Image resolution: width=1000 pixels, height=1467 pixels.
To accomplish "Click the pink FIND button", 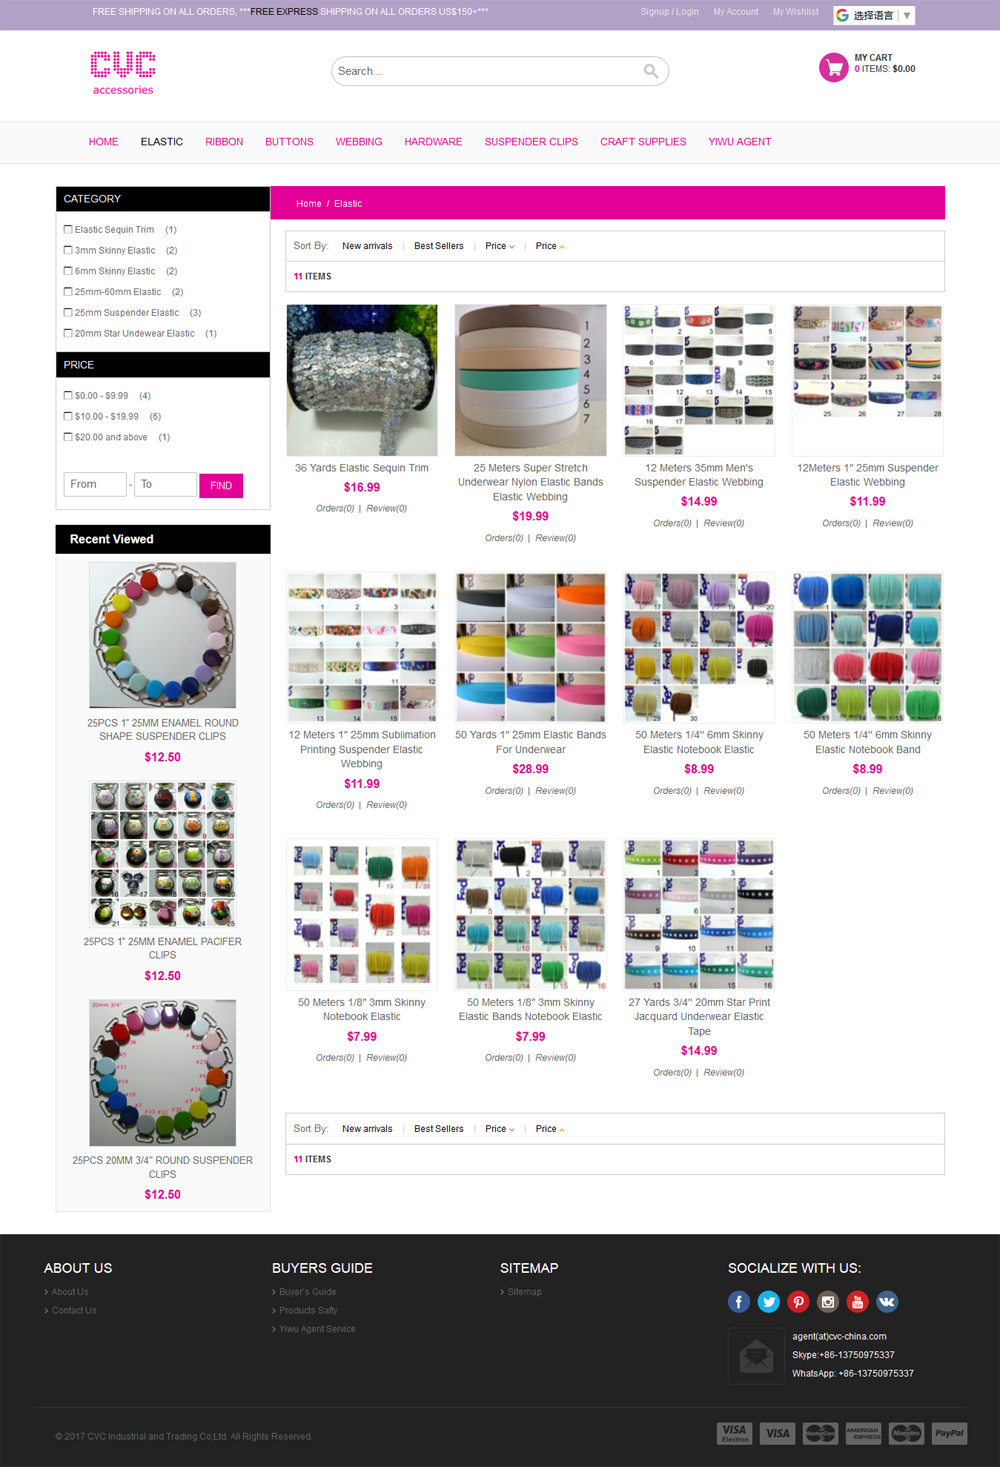I will [x=221, y=485].
